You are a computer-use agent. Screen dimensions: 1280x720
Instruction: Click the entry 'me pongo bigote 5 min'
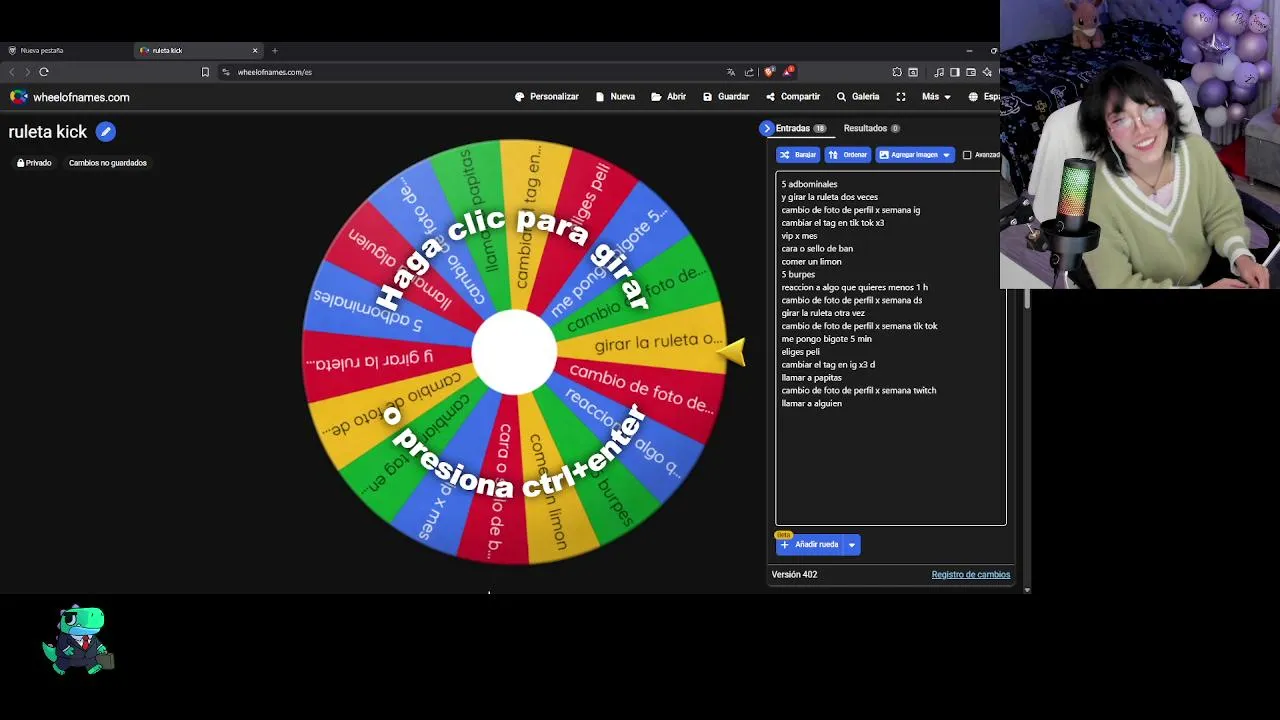click(826, 339)
